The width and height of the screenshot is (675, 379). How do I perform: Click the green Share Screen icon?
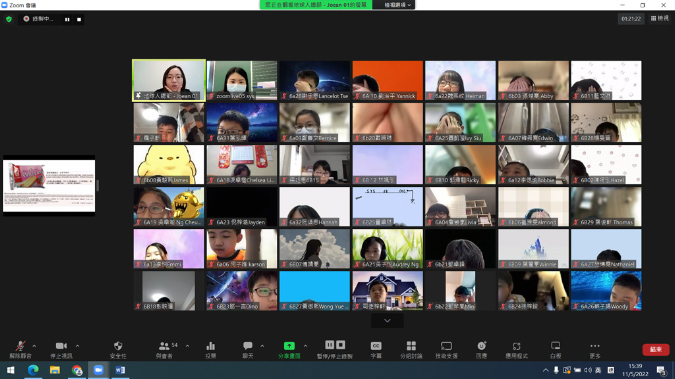point(289,346)
